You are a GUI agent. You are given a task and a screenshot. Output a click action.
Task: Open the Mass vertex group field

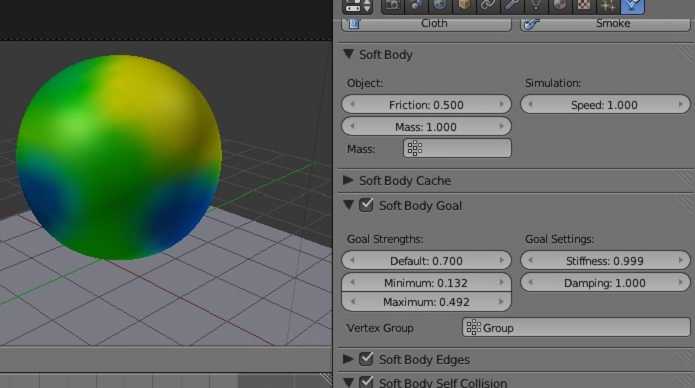click(457, 148)
